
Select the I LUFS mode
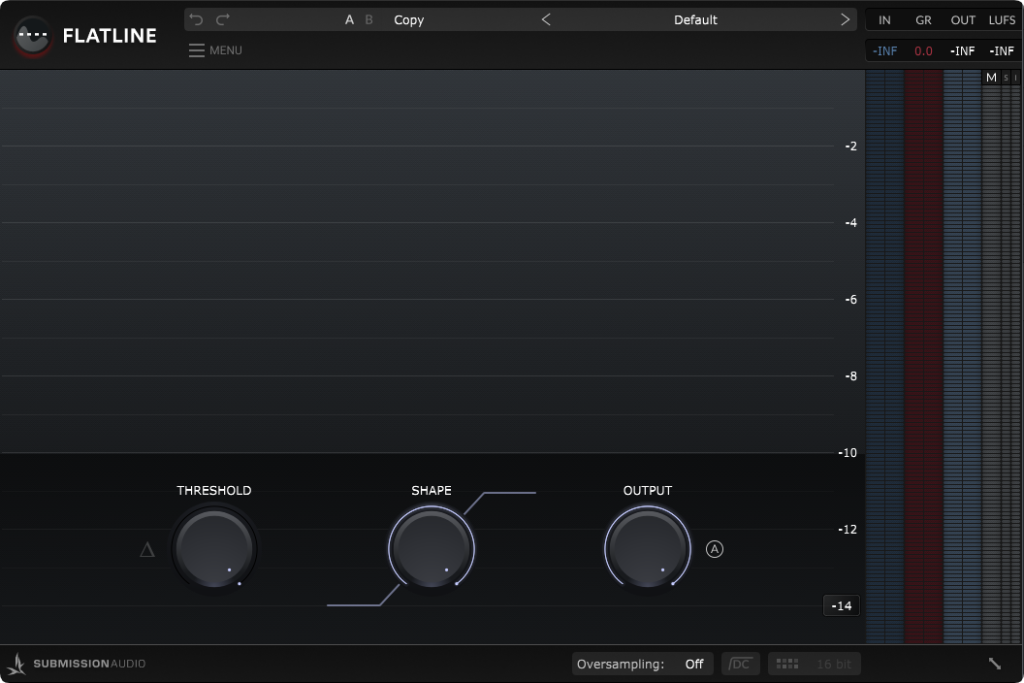click(x=1016, y=78)
